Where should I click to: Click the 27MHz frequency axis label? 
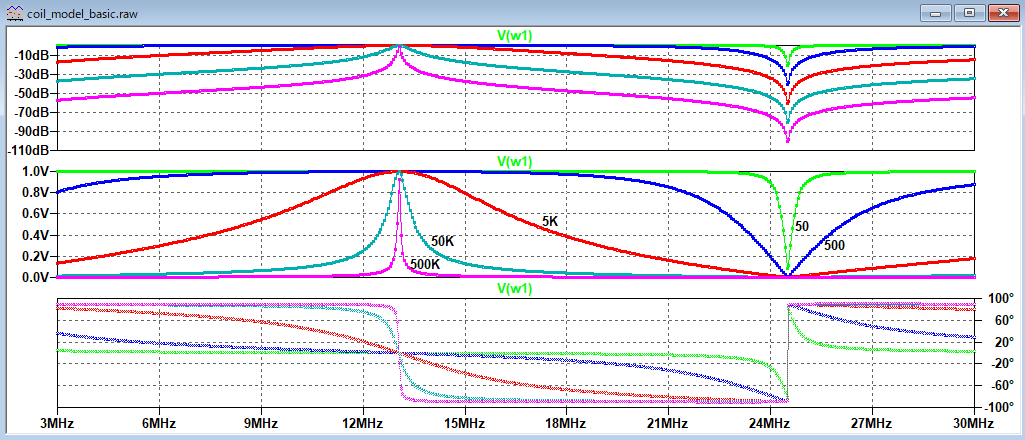[x=872, y=424]
